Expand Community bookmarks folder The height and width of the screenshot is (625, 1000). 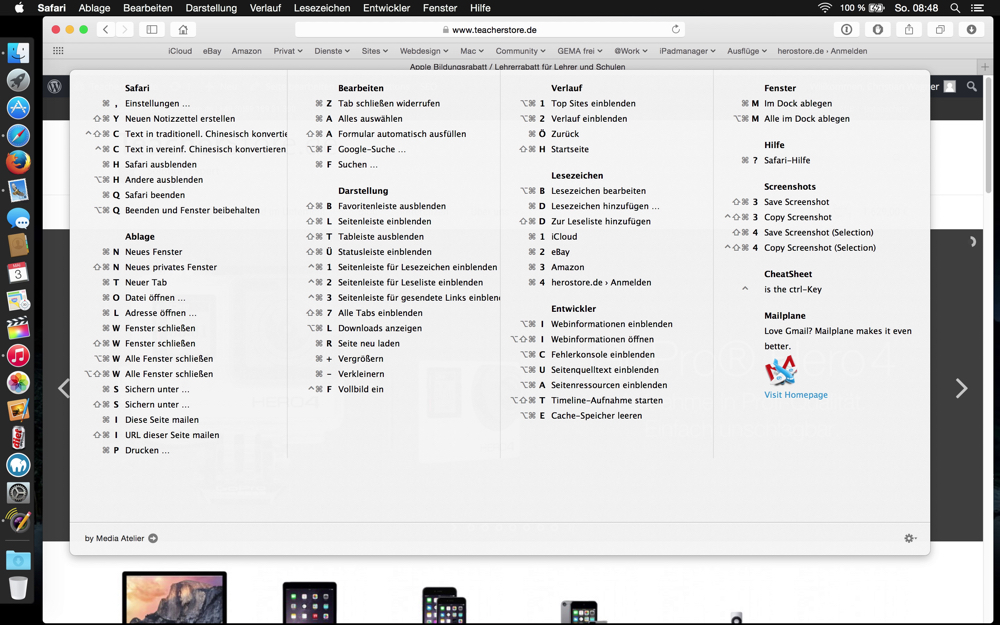coord(520,51)
